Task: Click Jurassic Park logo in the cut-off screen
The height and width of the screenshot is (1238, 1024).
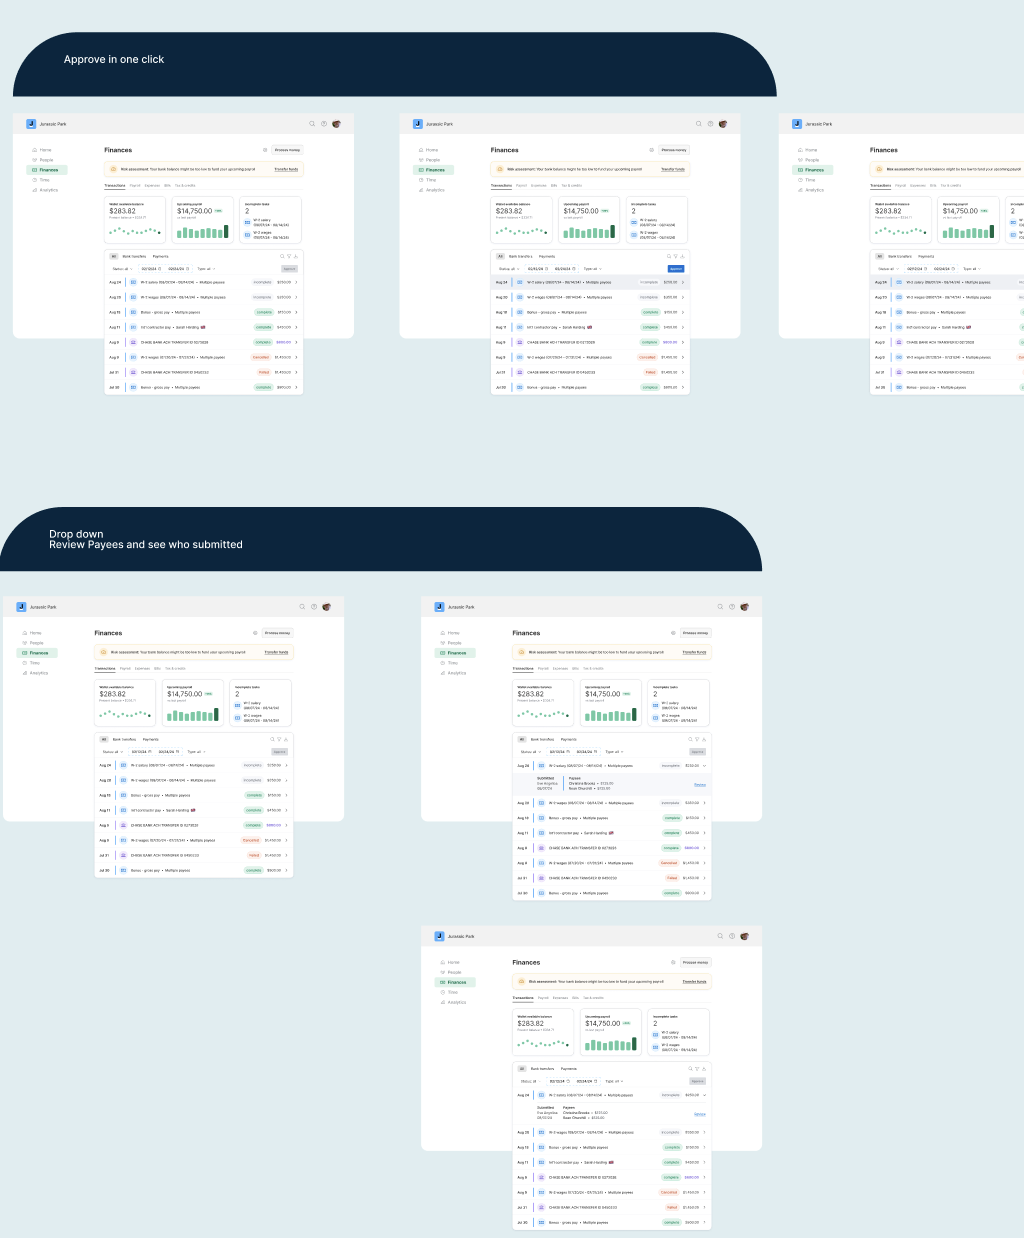Action: pos(797,124)
